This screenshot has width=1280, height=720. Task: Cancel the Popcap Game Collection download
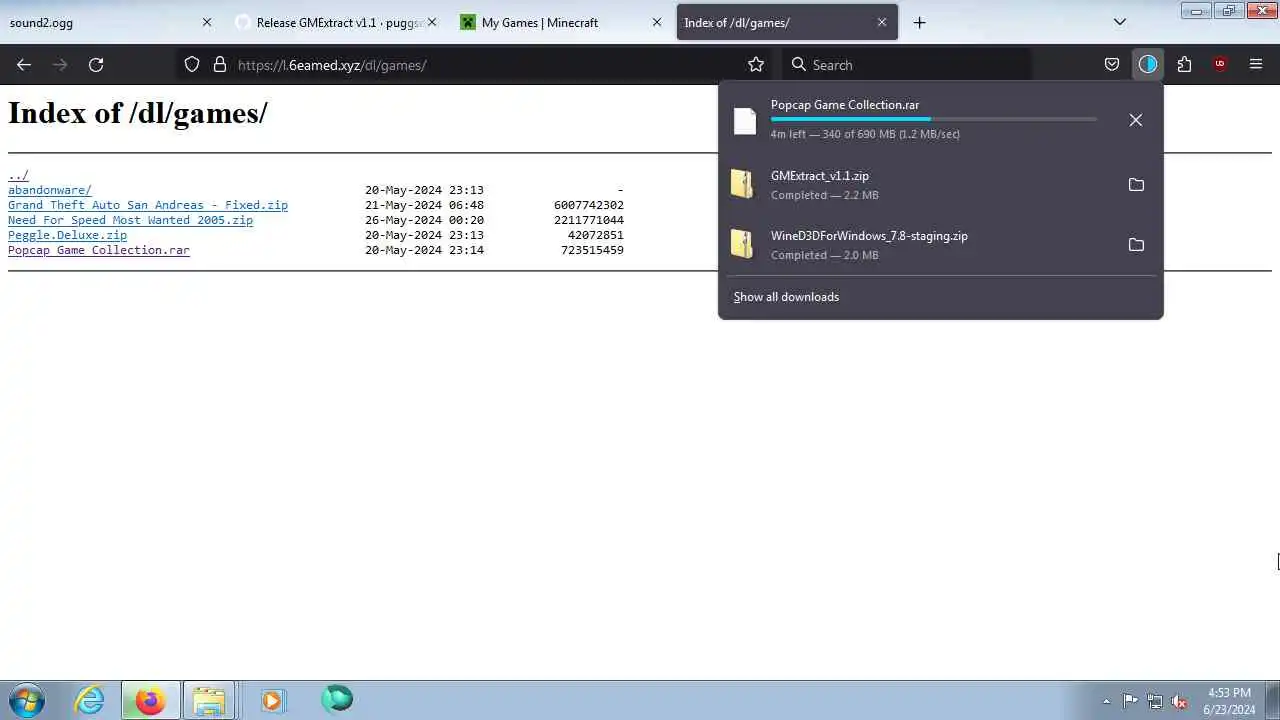point(1136,120)
